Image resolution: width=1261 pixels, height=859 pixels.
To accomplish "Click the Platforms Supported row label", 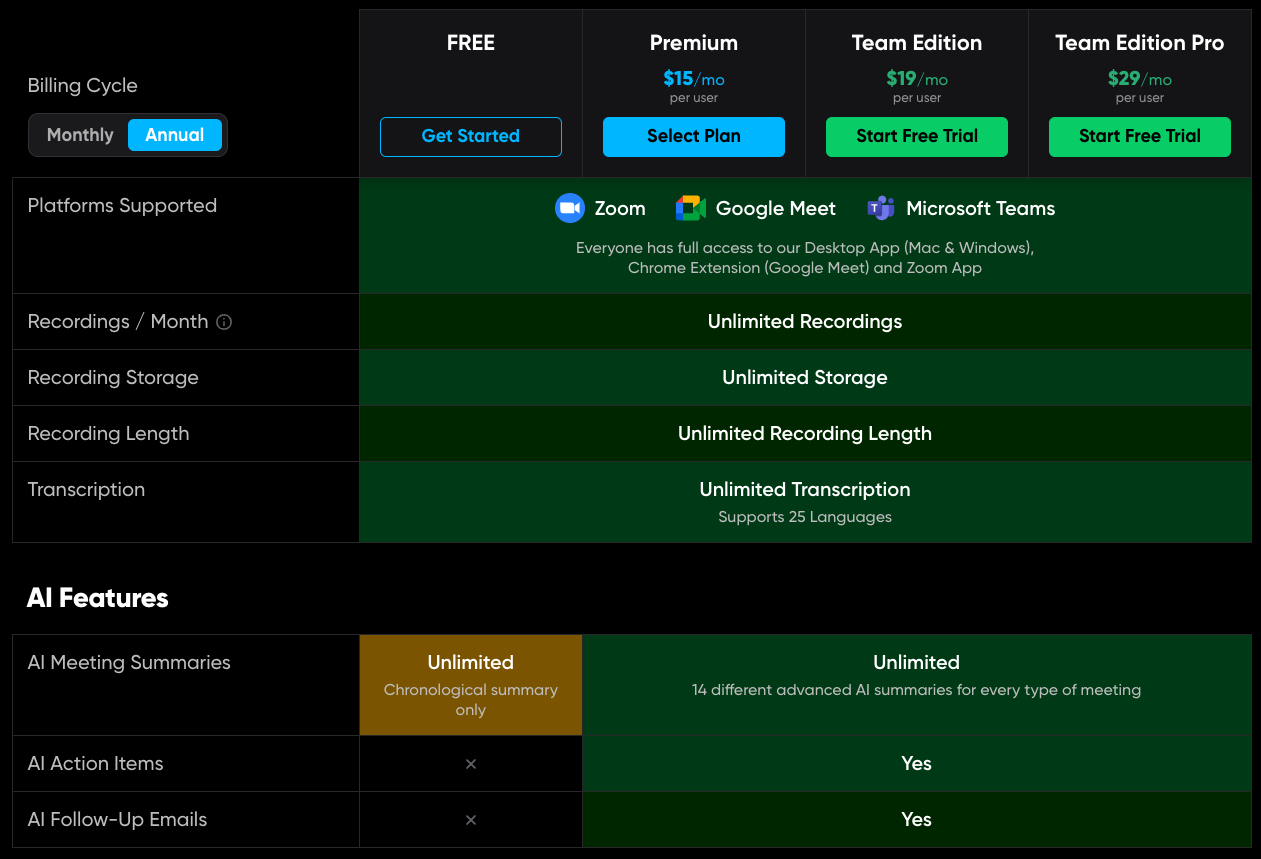I will point(122,206).
